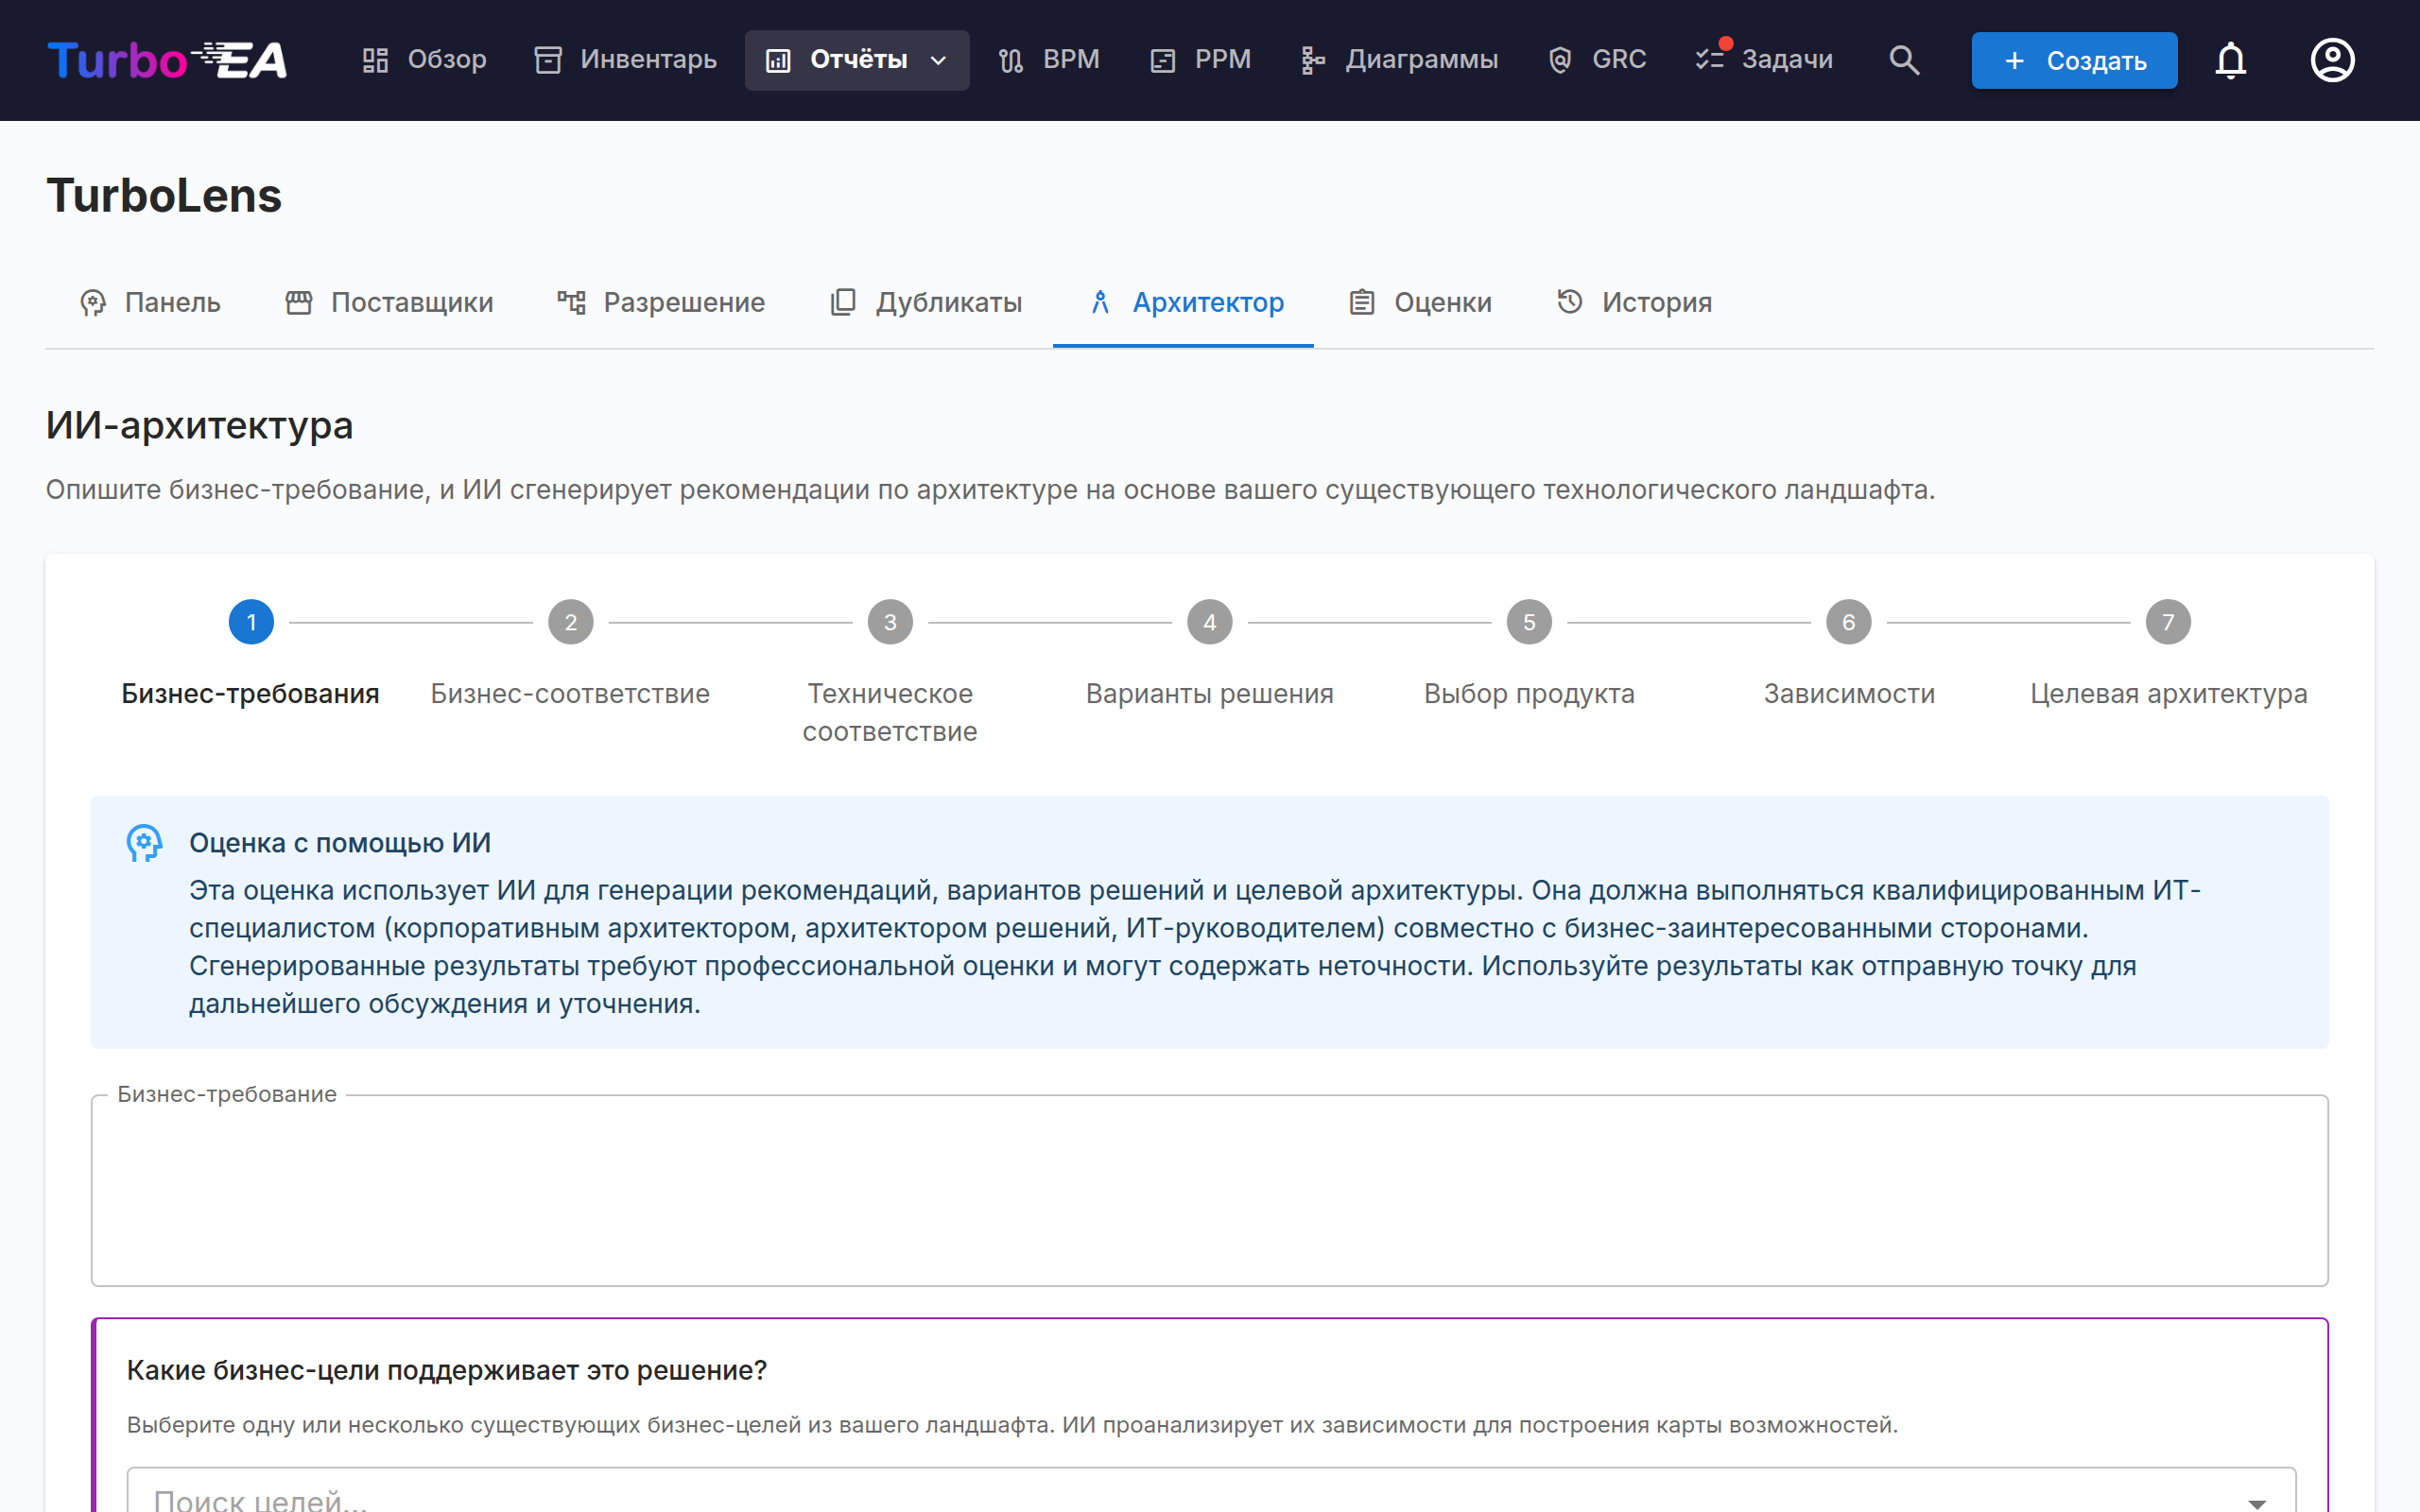The image size is (2420, 1512).
Task: Select step 1 Бизнес-требования
Action: click(251, 654)
